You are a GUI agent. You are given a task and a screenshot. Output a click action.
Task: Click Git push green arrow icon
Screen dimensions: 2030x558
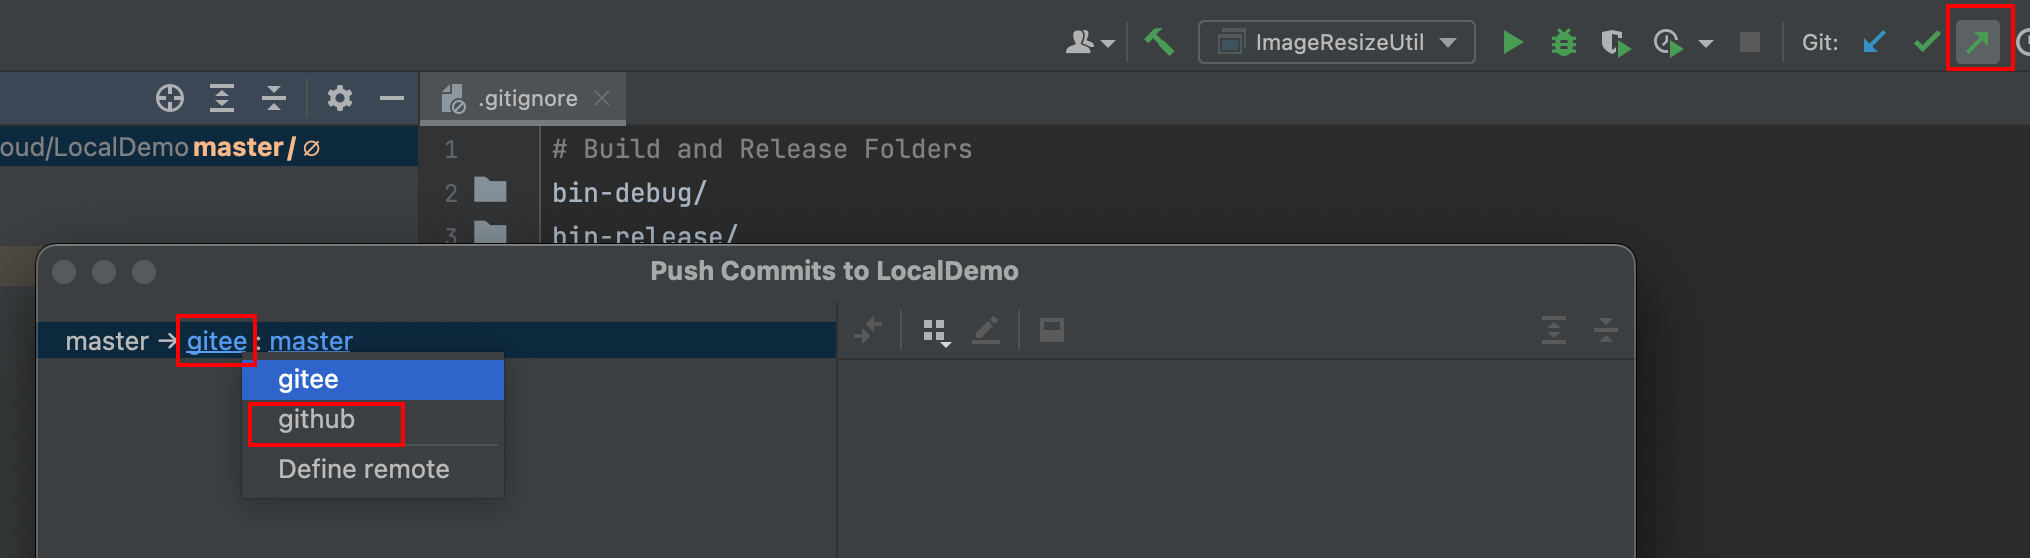point(1978,43)
